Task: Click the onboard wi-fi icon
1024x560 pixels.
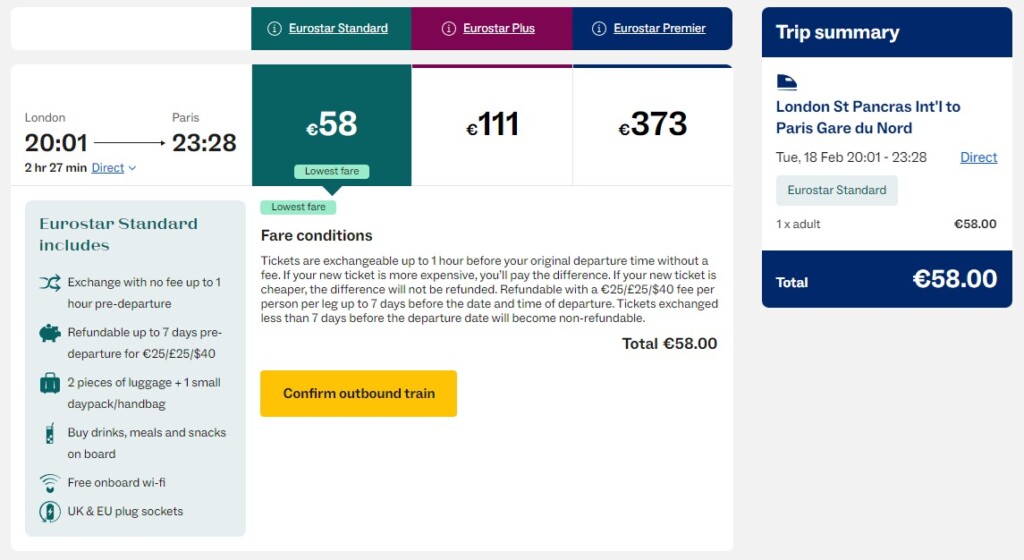Action: click(x=50, y=483)
